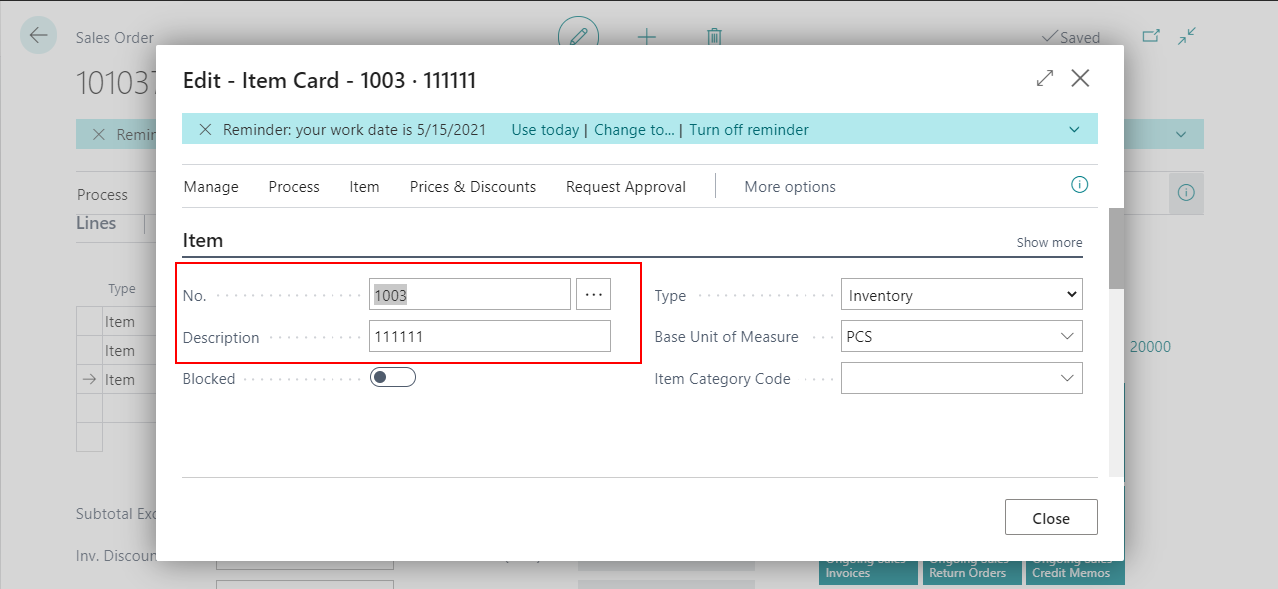The width and height of the screenshot is (1278, 589).
Task: Click the trash icon to delete the order
Action: tap(714, 36)
